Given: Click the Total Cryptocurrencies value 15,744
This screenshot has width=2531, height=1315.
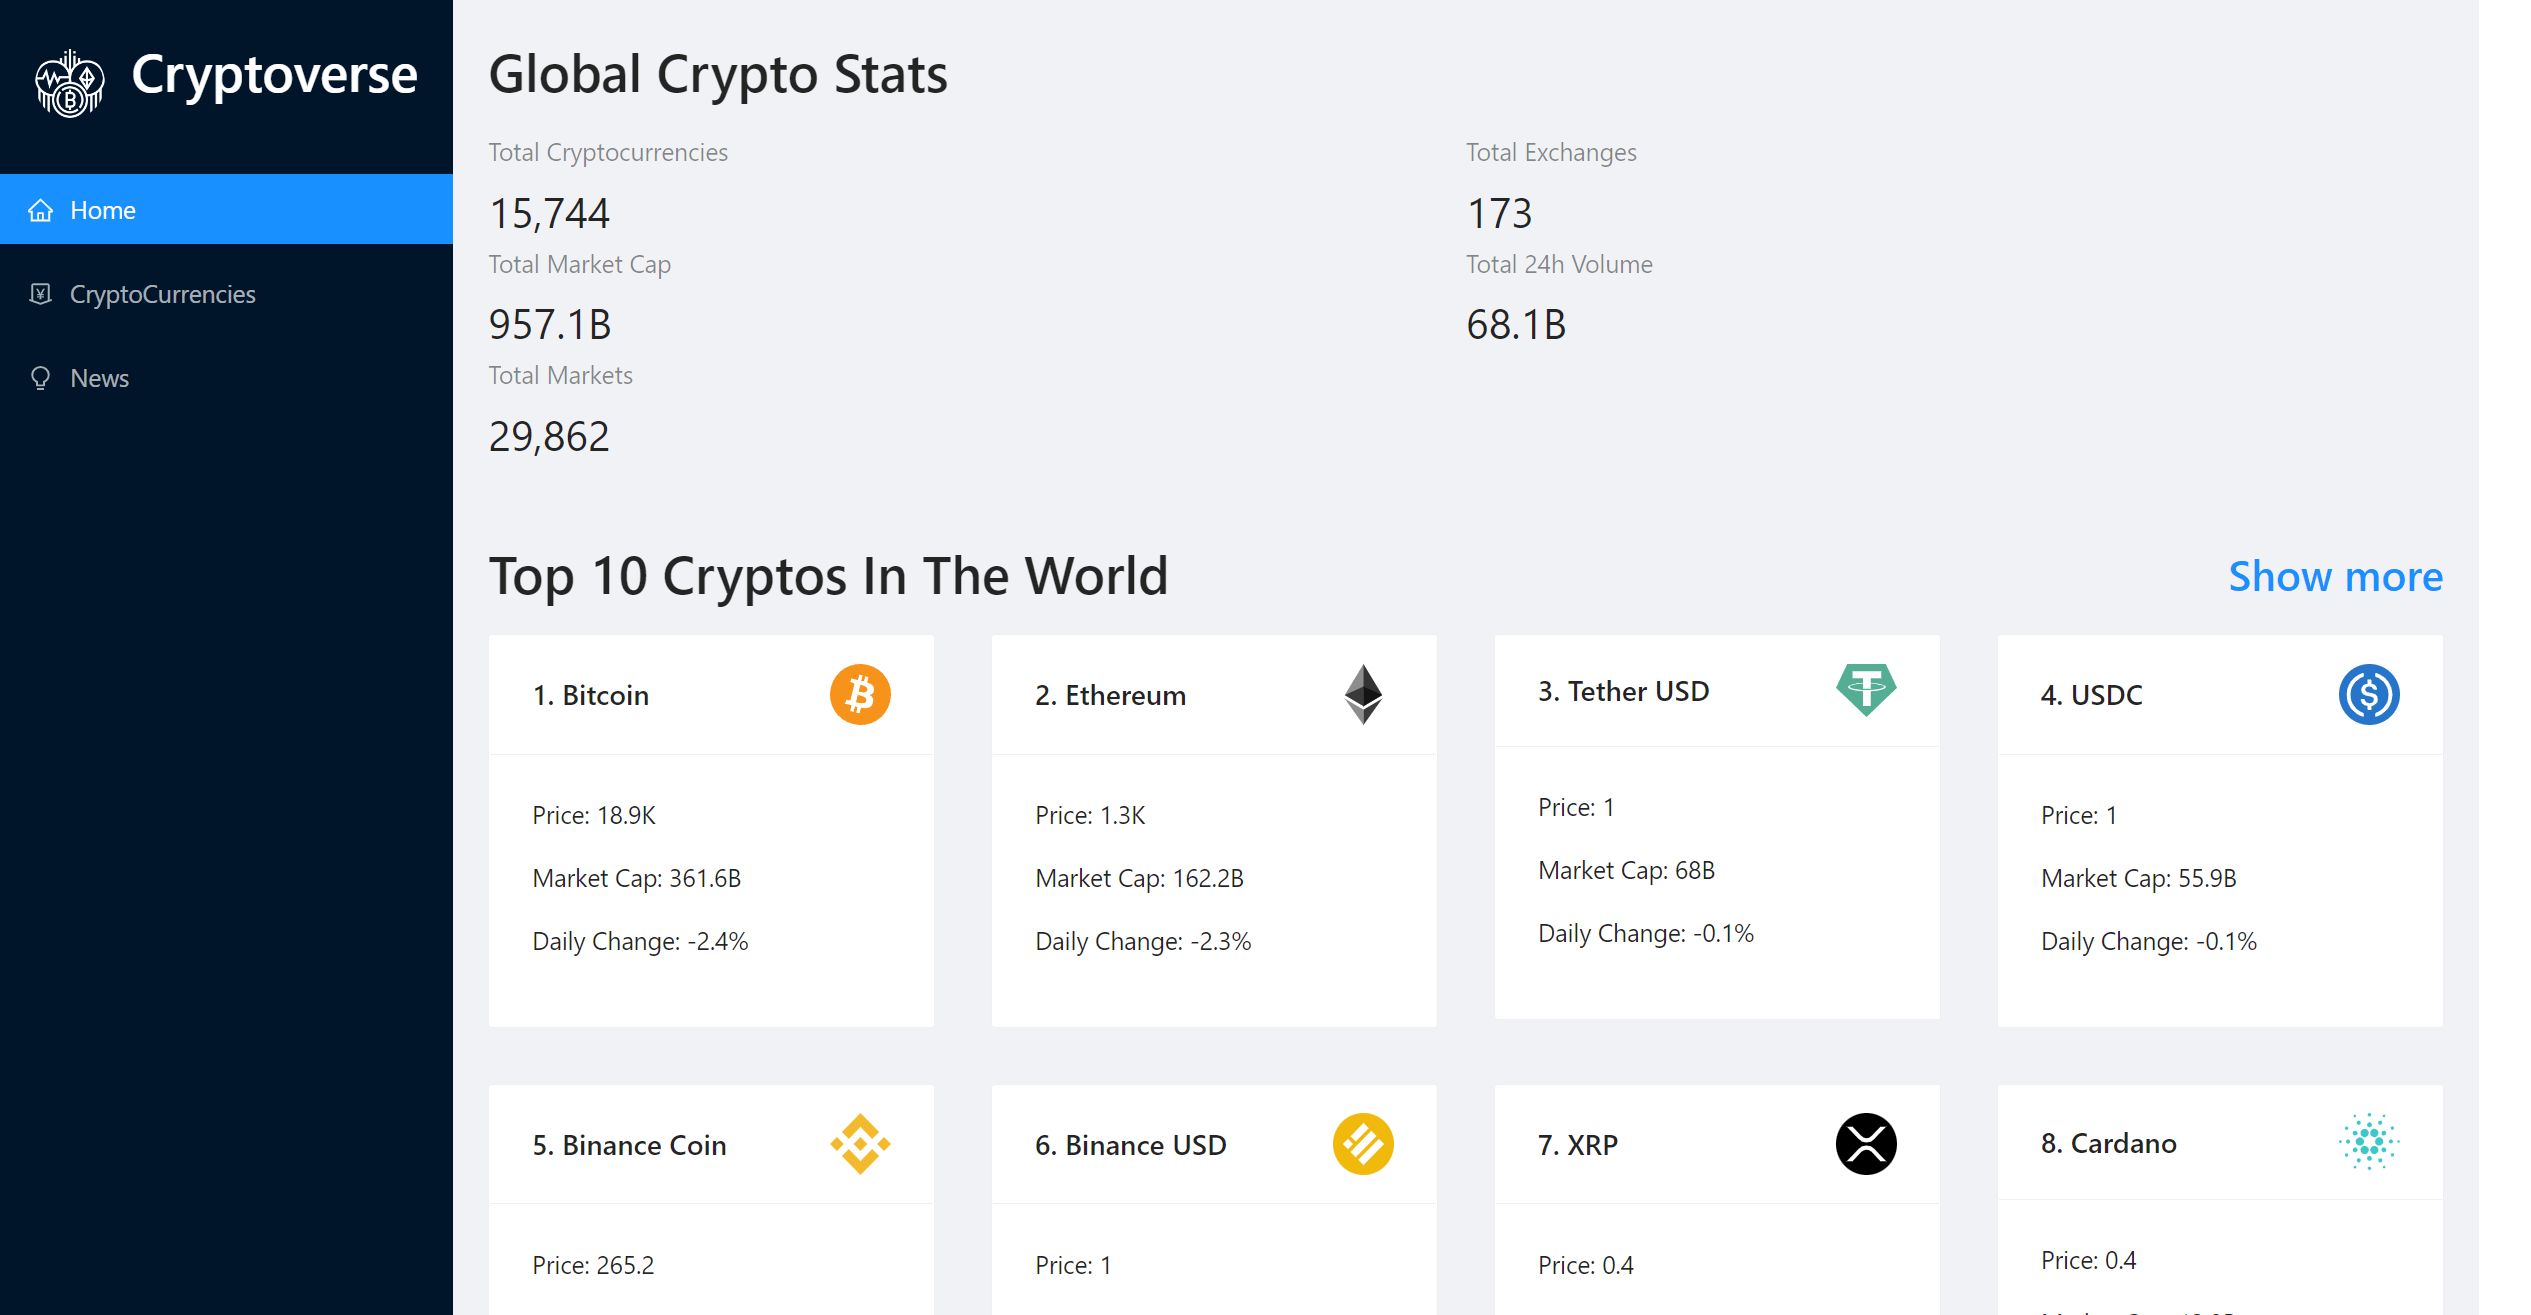Looking at the screenshot, I should pyautogui.click(x=549, y=213).
